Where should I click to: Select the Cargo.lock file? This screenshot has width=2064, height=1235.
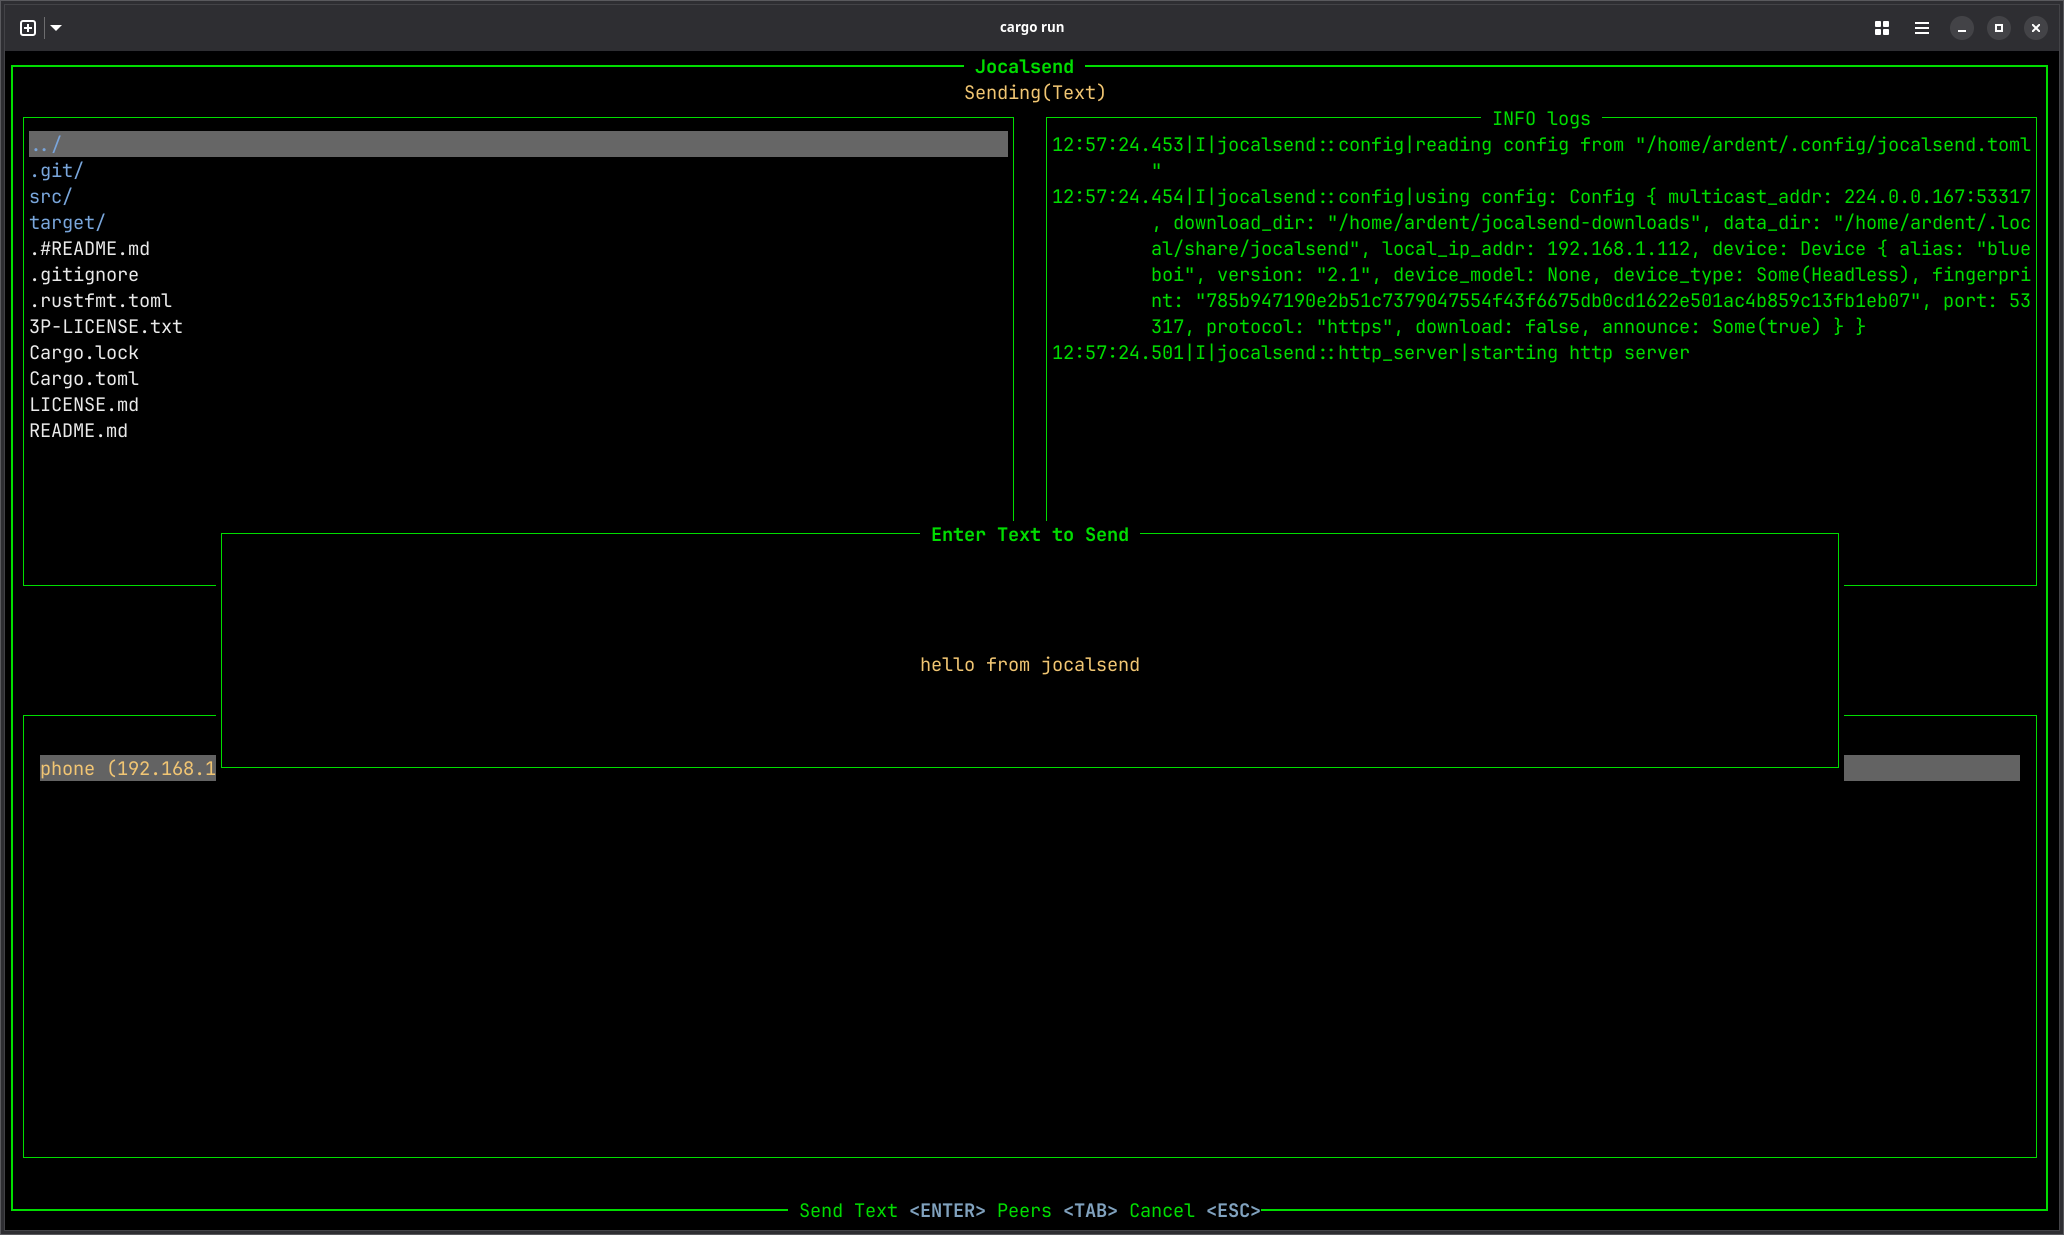pyautogui.click(x=84, y=352)
